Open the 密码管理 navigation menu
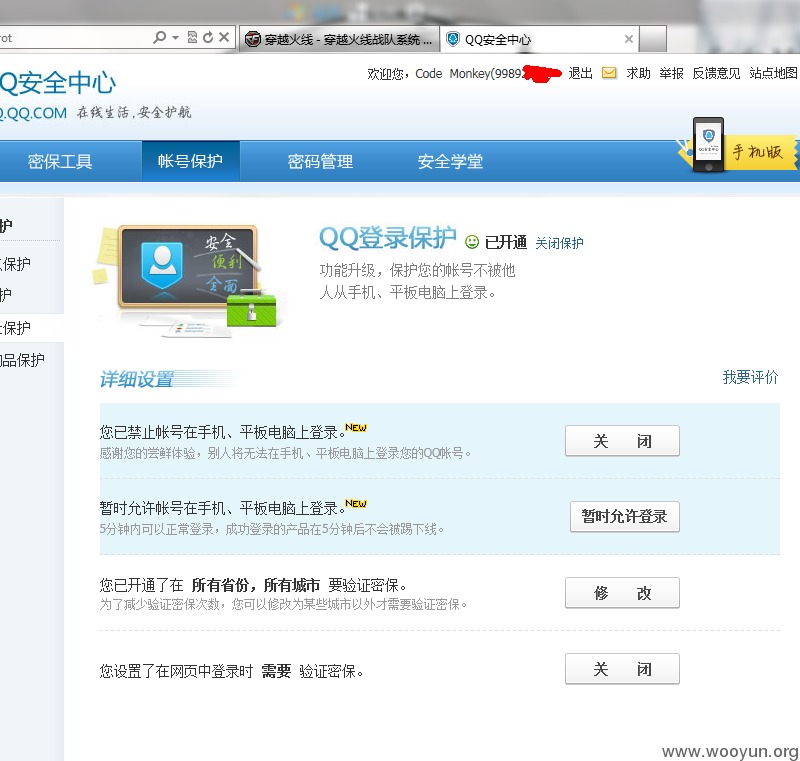 click(320, 162)
